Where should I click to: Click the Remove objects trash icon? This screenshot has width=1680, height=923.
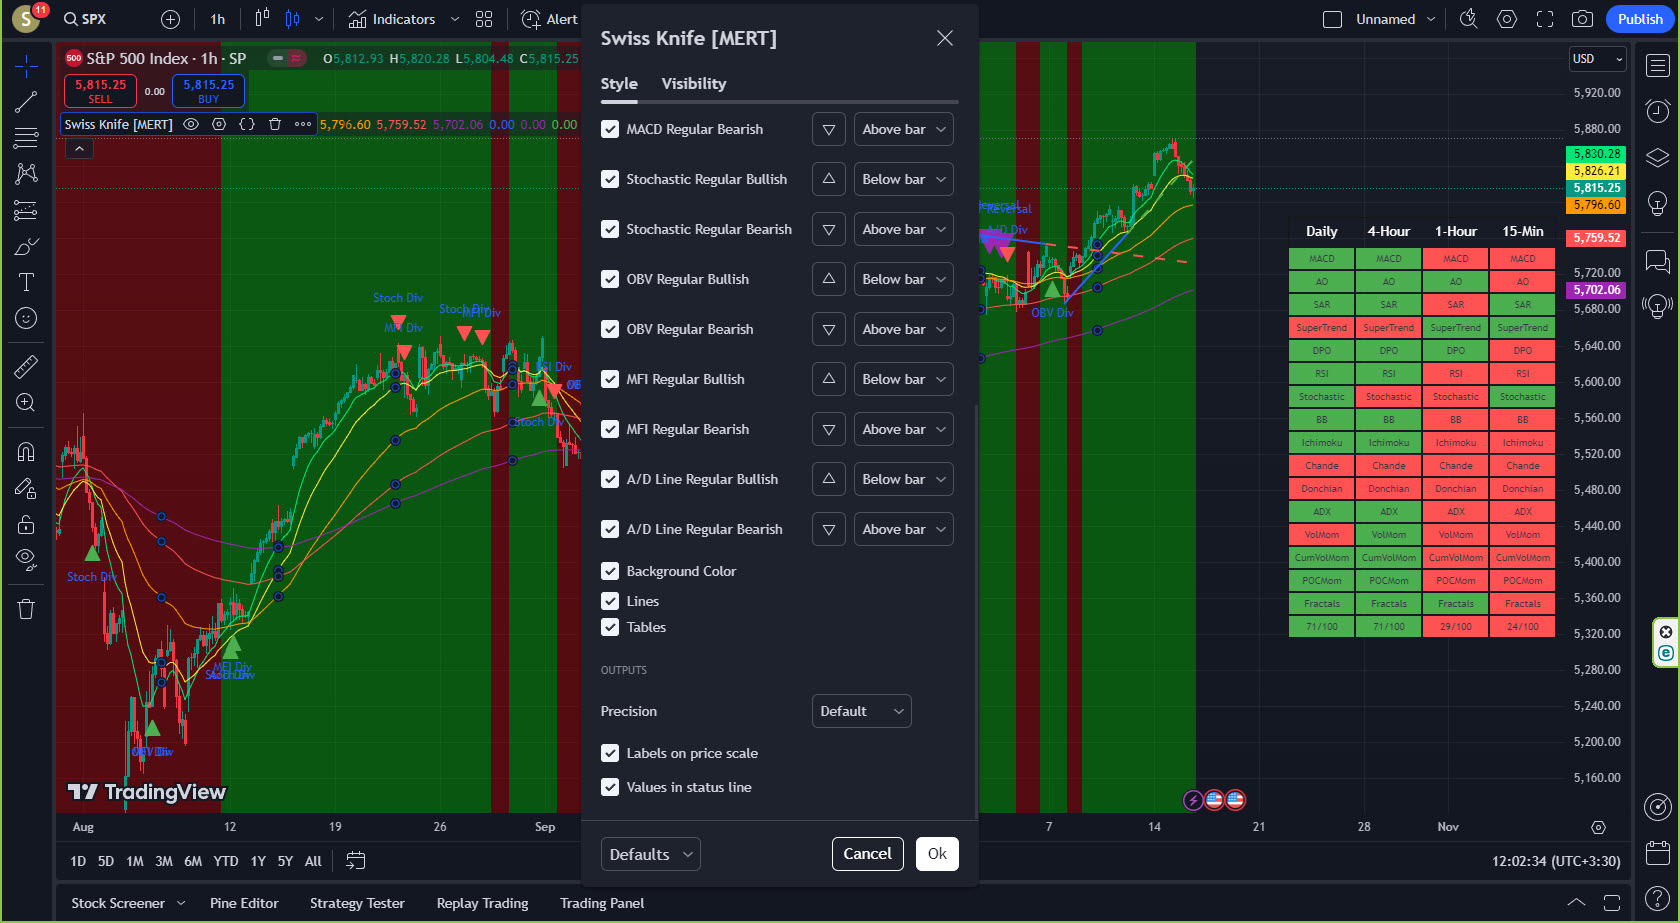pos(26,609)
